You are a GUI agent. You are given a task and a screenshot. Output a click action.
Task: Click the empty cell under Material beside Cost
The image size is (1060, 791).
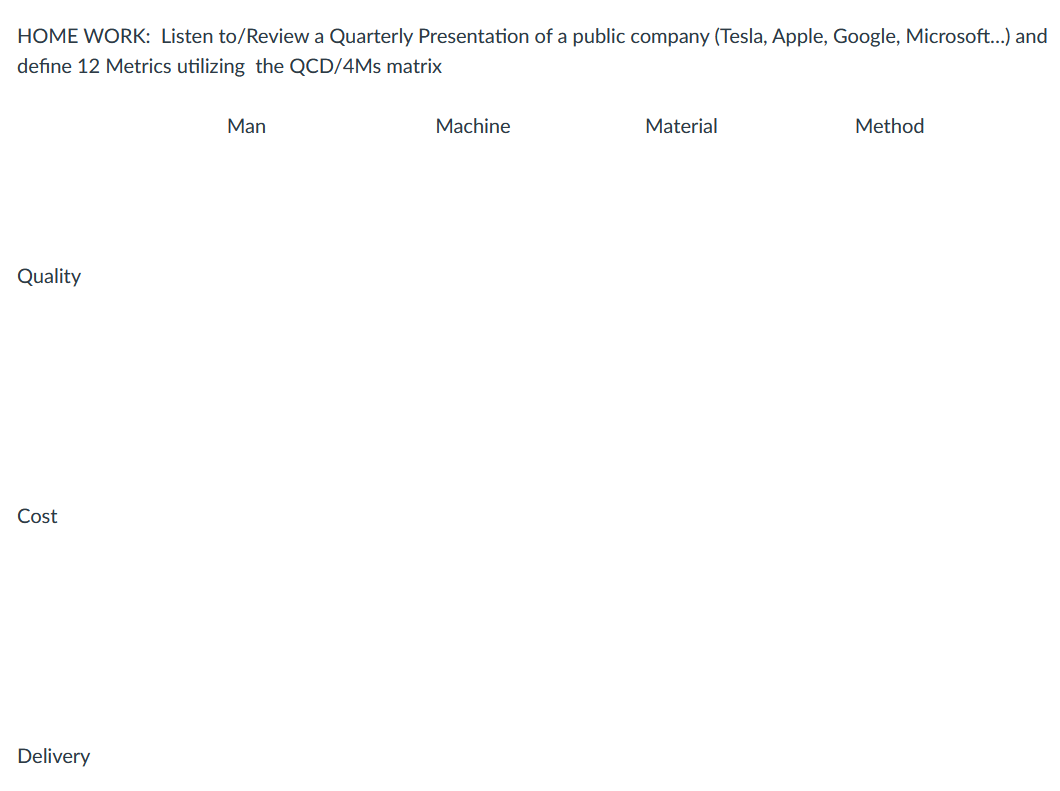tap(681, 516)
